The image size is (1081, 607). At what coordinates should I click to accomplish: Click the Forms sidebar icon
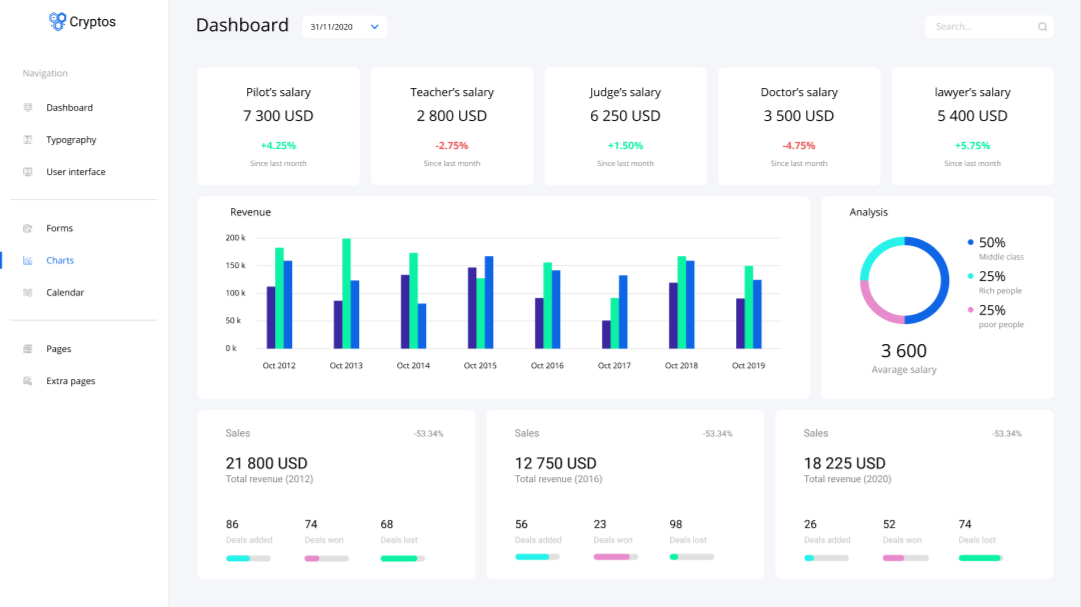pyautogui.click(x=28, y=228)
